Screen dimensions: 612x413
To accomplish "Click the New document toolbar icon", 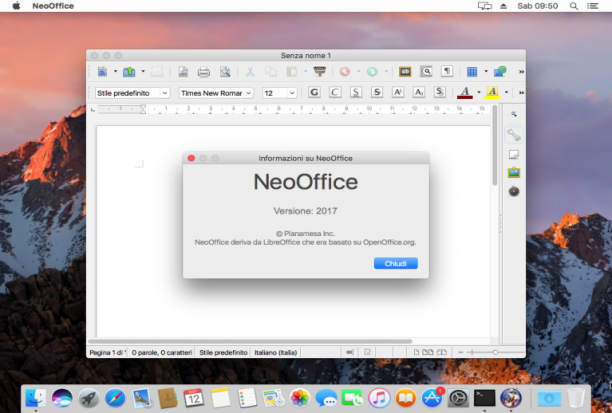I will click(x=102, y=71).
